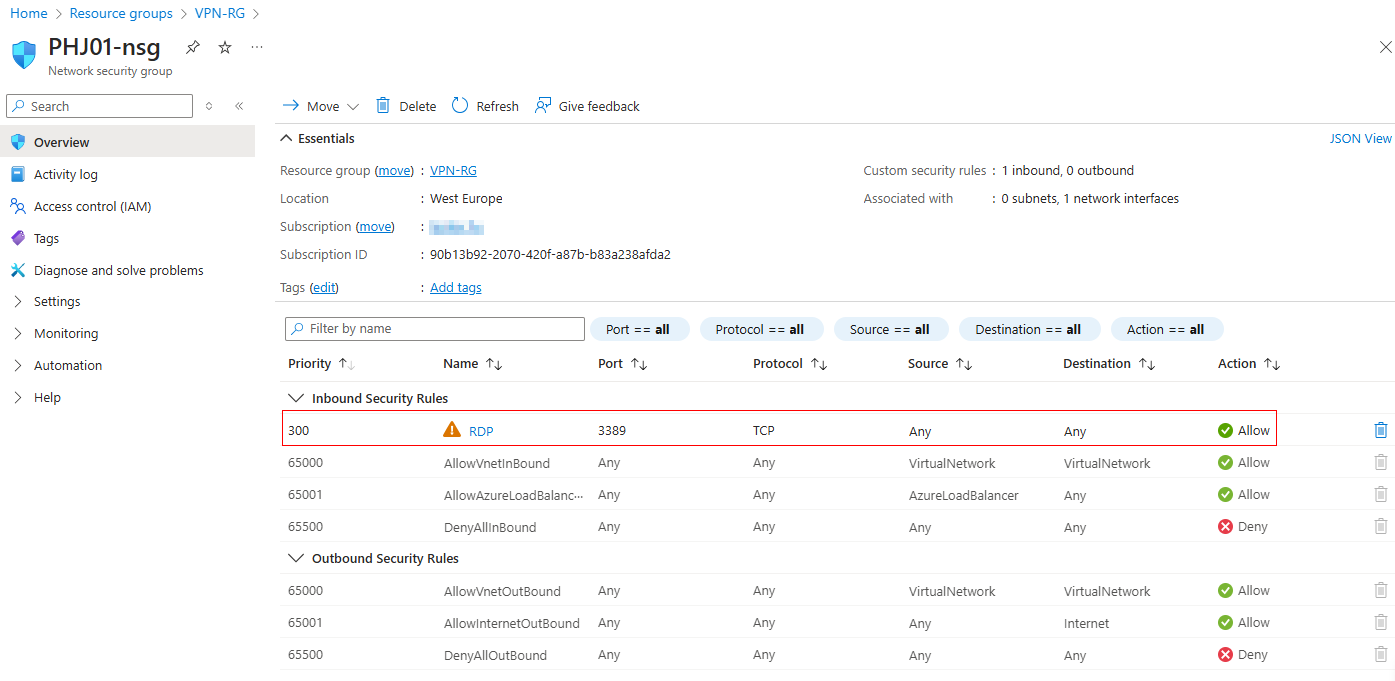This screenshot has height=681, width=1395.
Task: Open the more options ellipsis next to title
Action: pos(257,47)
